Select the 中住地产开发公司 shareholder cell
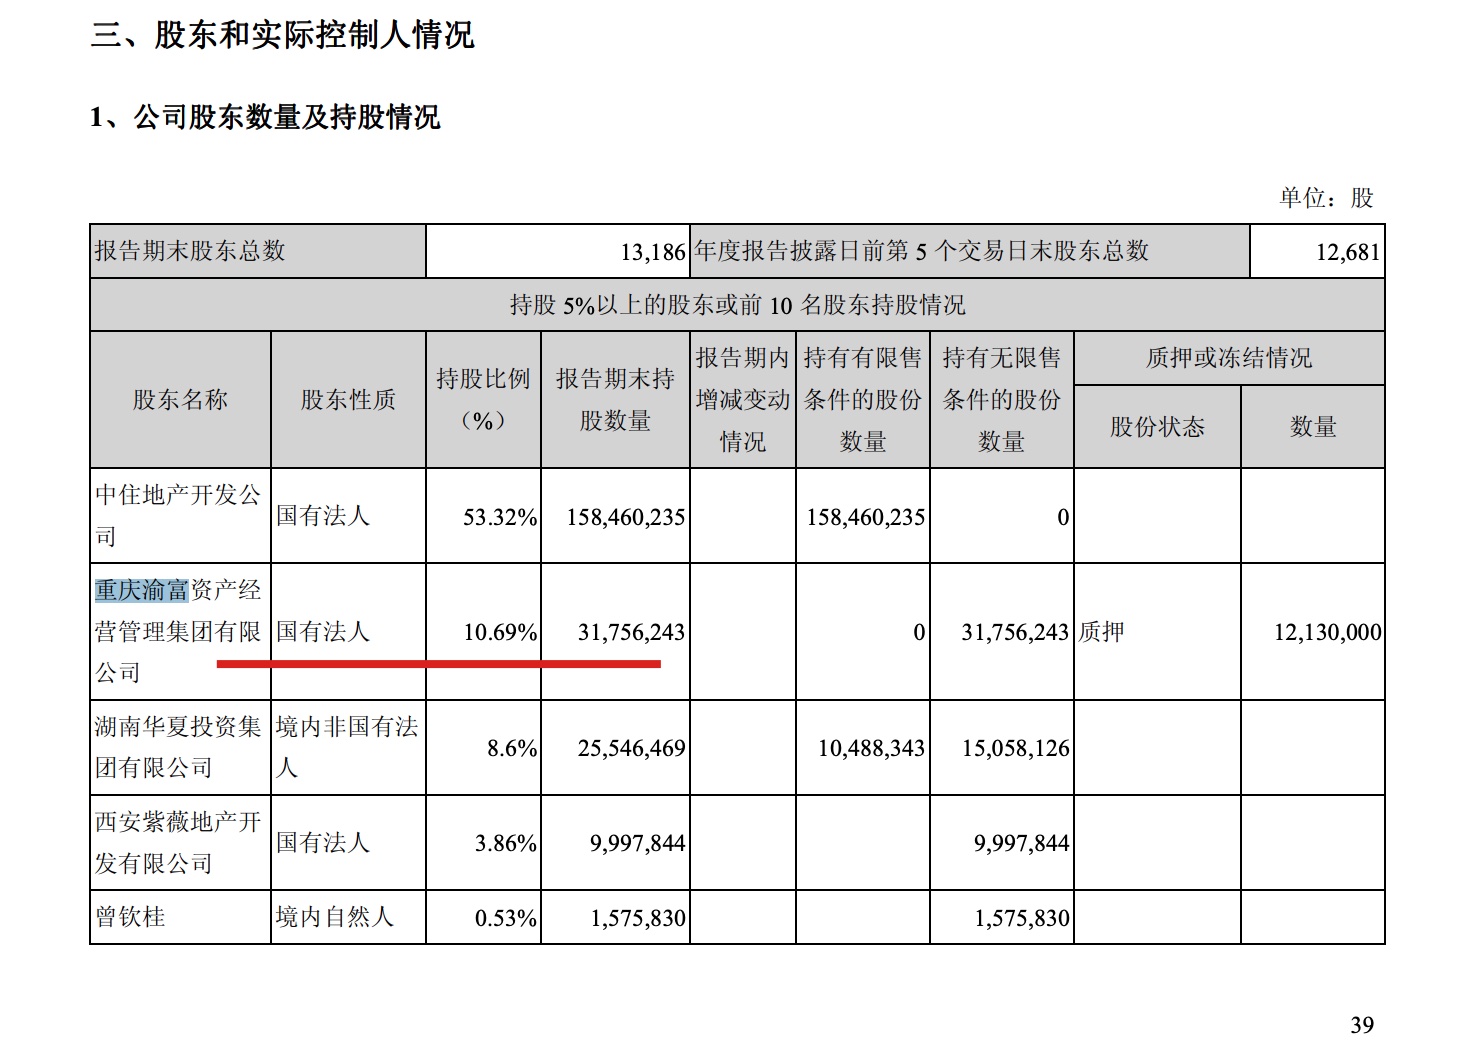The image size is (1464, 1040). (180, 515)
